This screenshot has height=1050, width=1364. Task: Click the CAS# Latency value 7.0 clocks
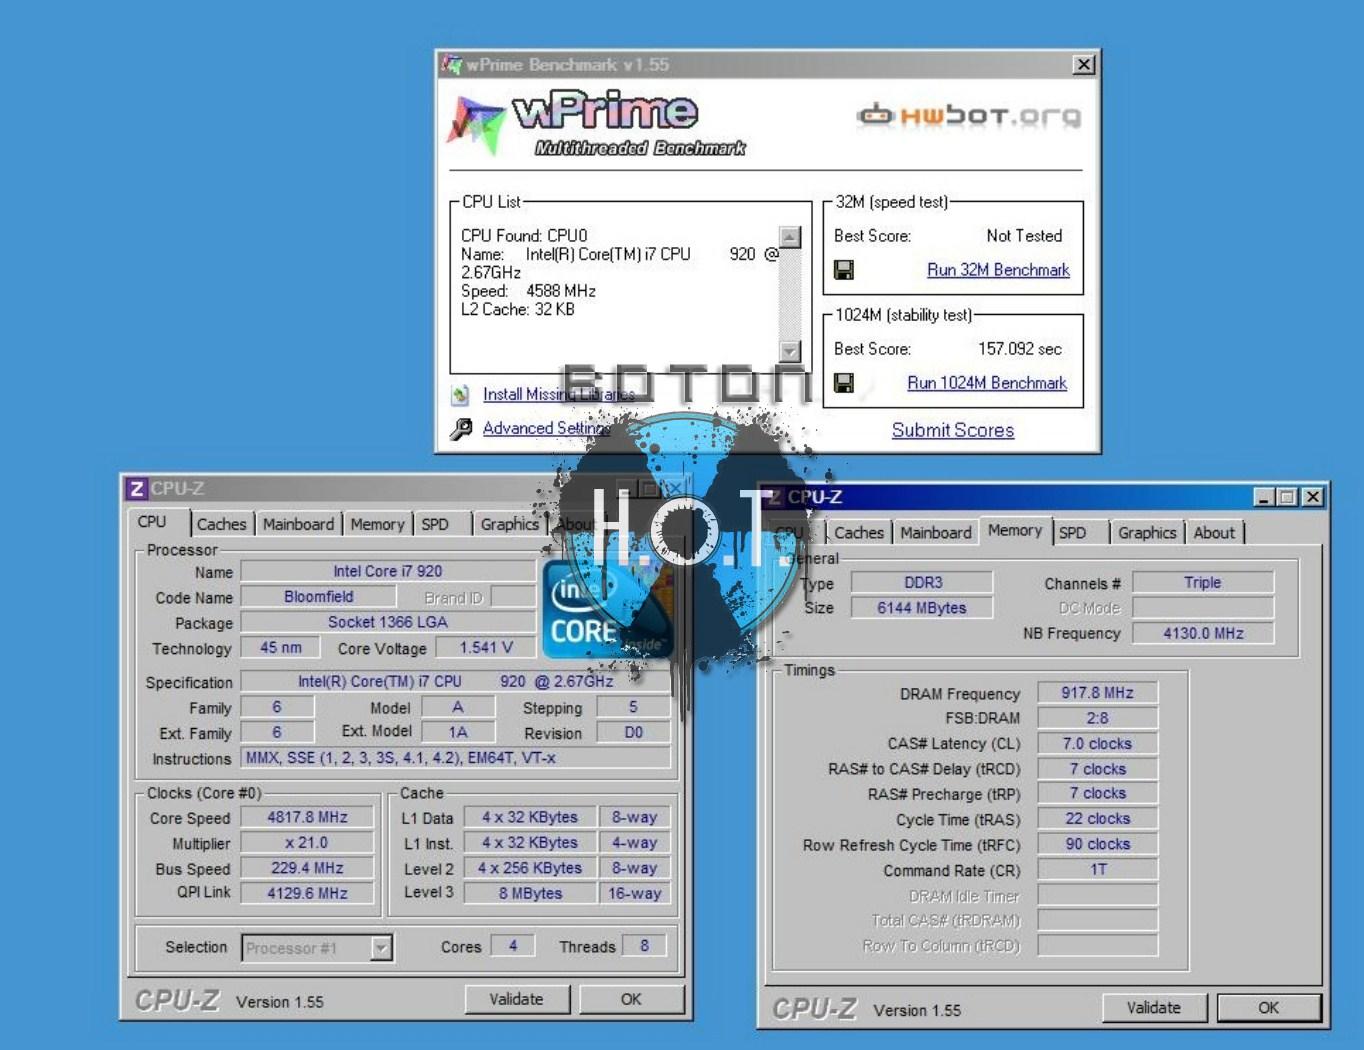pos(1098,744)
